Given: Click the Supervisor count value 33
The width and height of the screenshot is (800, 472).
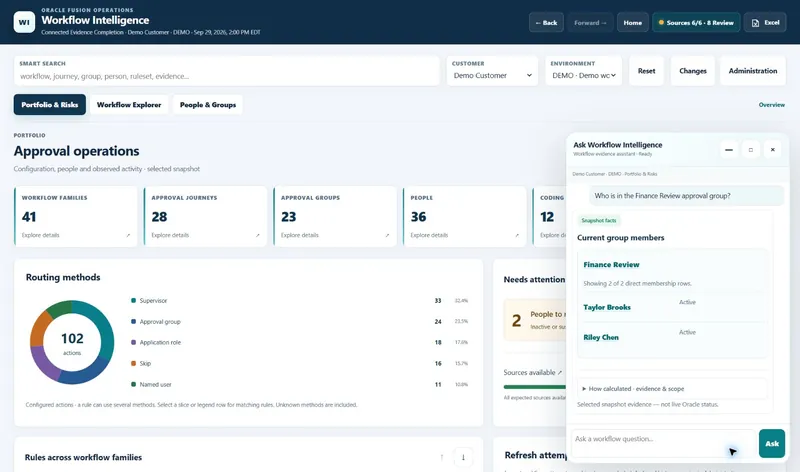Looking at the screenshot, I should [438, 301].
